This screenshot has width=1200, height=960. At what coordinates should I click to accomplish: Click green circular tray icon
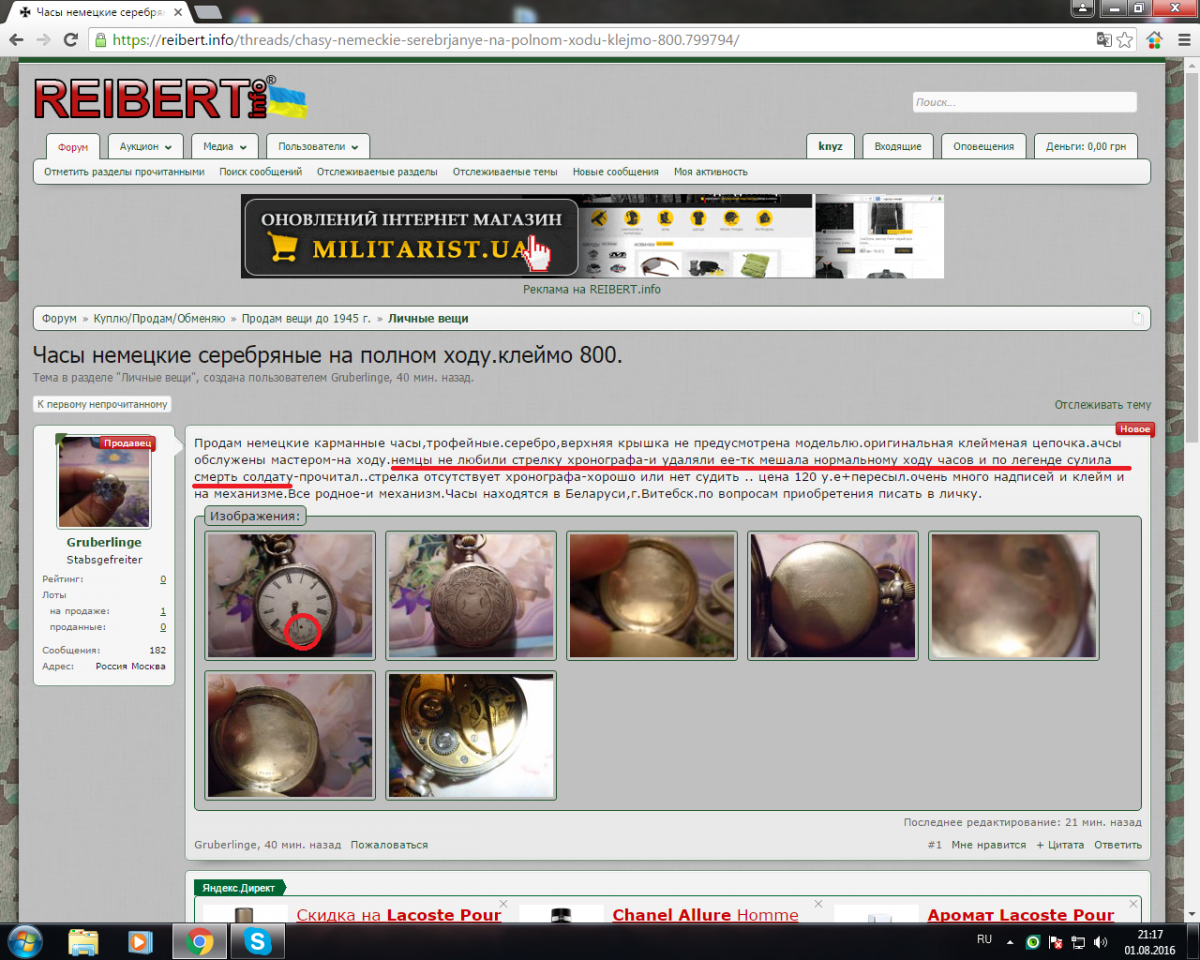[1033, 941]
